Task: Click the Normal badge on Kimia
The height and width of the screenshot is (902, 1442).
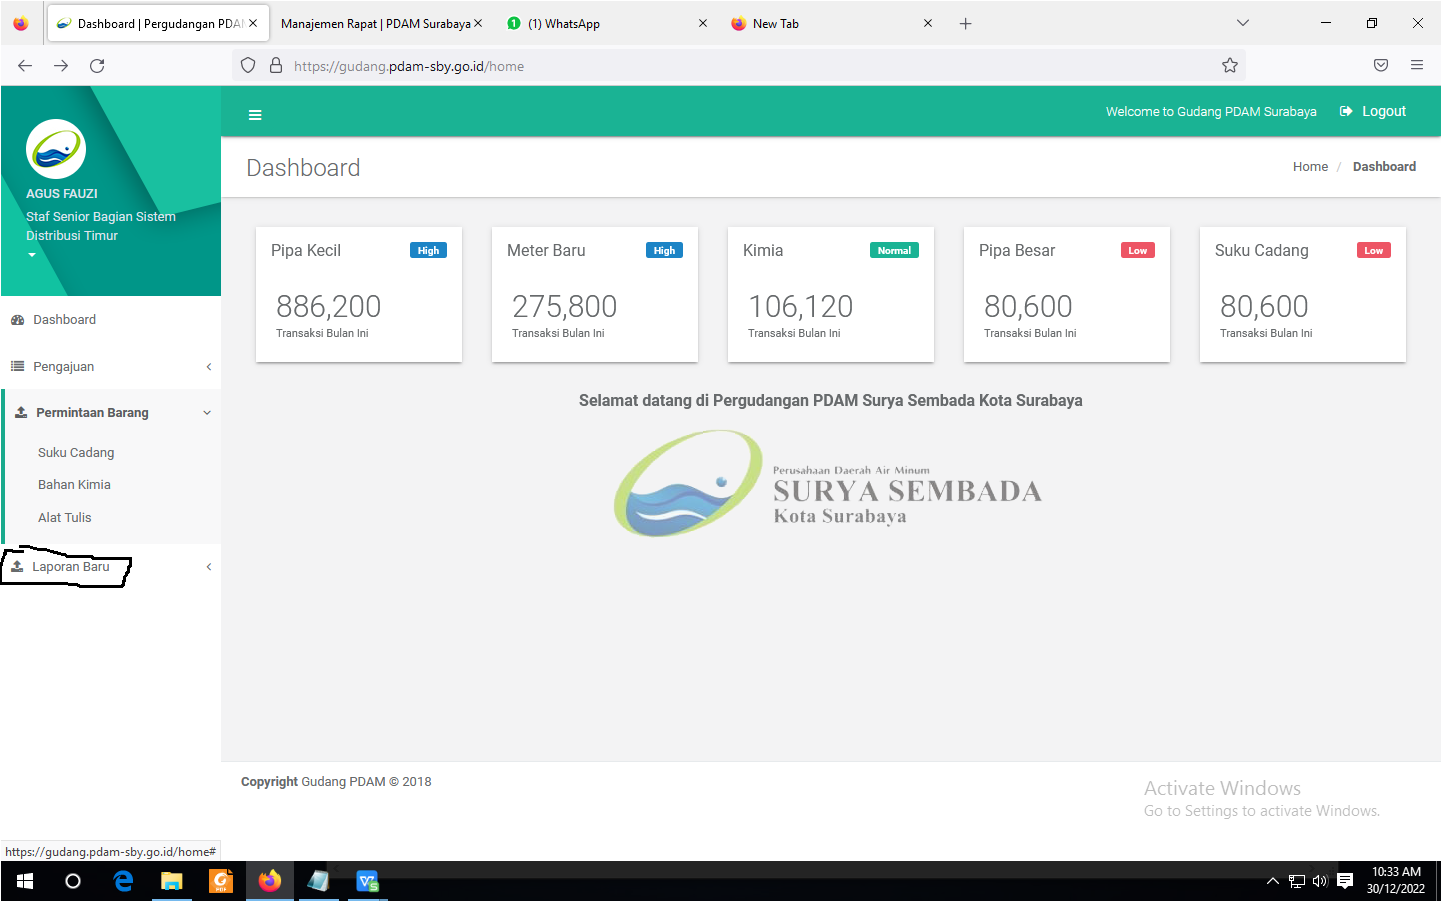Action: coord(894,251)
